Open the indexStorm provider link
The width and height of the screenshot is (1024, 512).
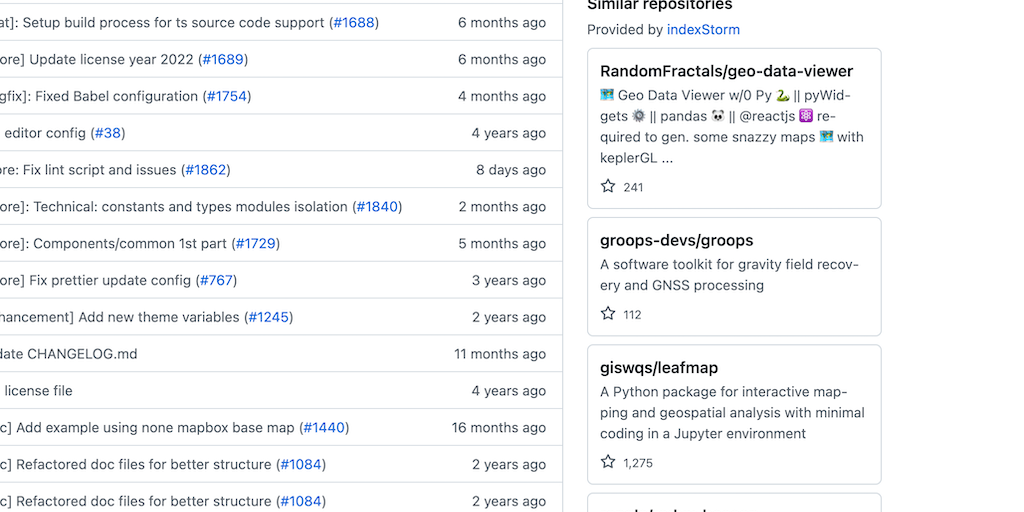[x=703, y=30]
